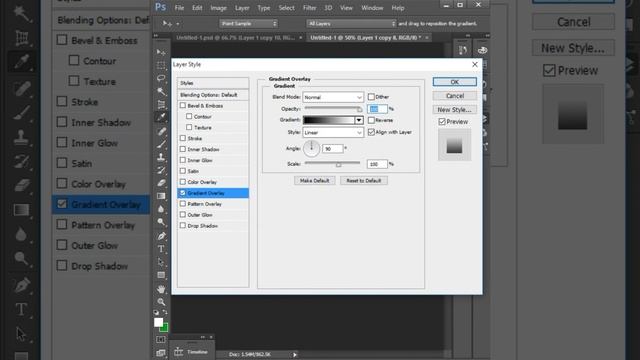Select the Healing Brush tool
The height and width of the screenshot is (360, 640).
click(x=161, y=131)
